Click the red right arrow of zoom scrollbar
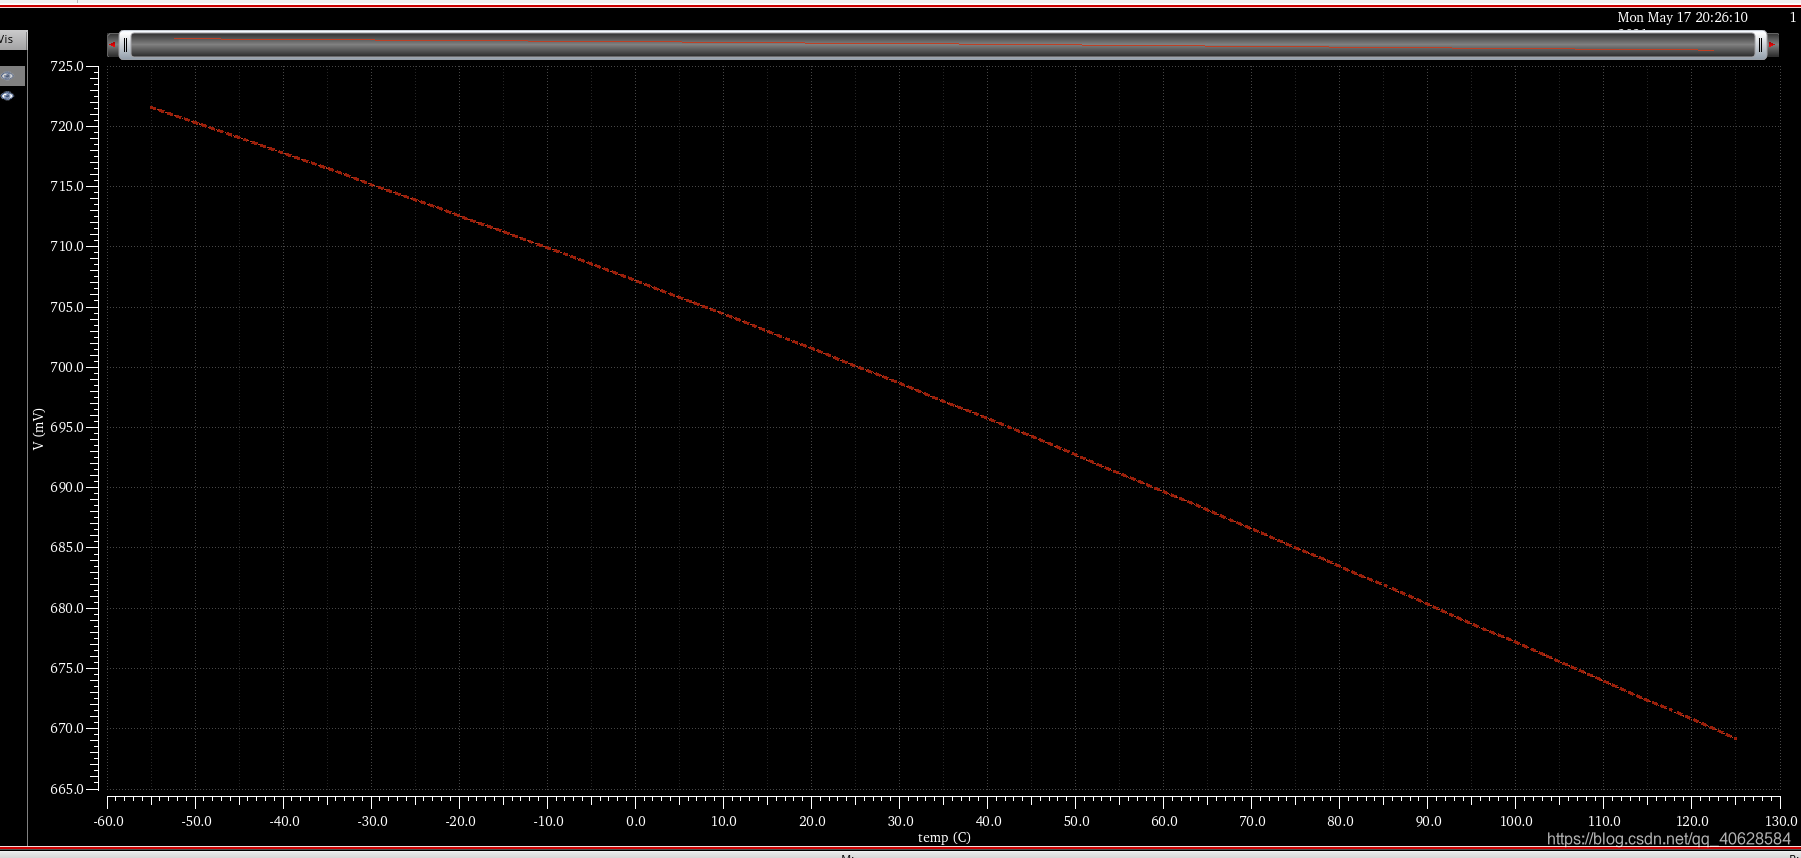The height and width of the screenshot is (858, 1801). tap(1773, 45)
